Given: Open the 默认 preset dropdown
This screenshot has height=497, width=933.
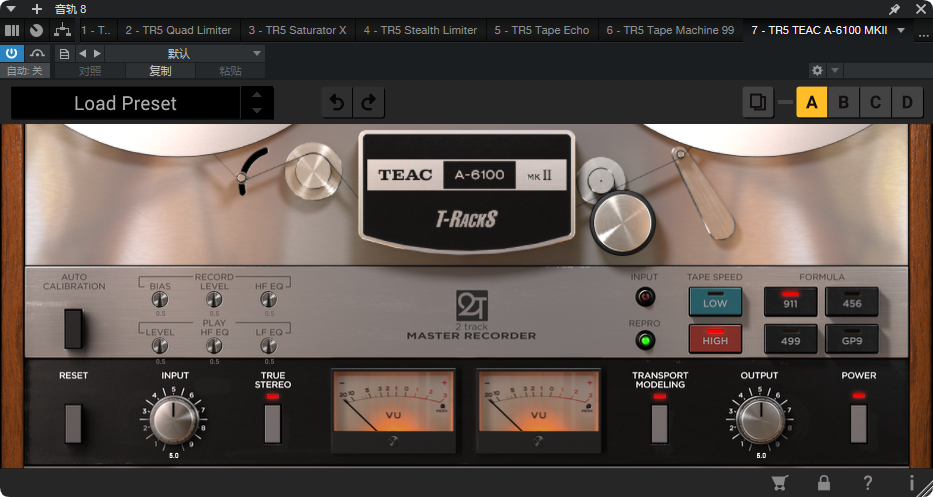Looking at the screenshot, I should pos(185,54).
